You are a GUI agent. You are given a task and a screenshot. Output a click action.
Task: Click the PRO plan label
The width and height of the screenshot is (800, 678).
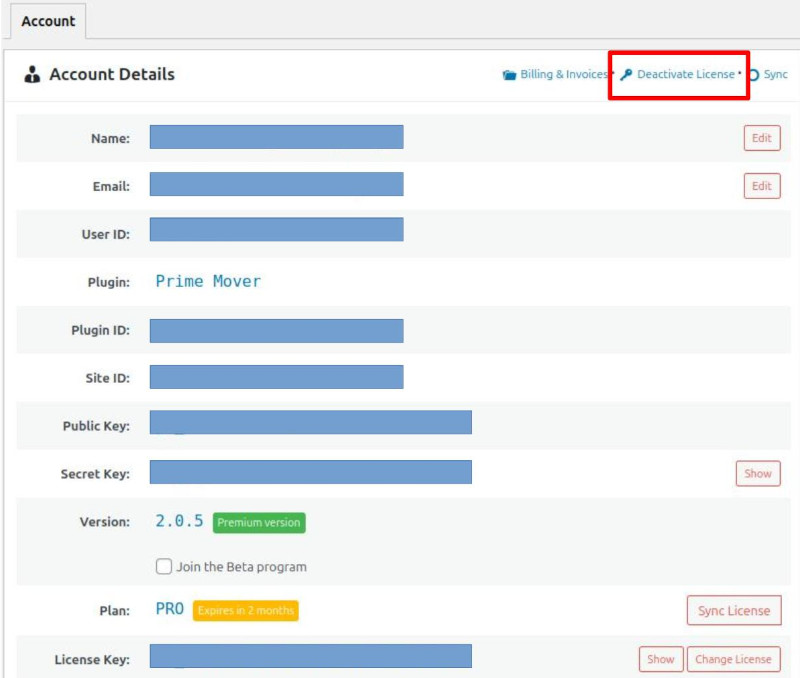pos(169,609)
